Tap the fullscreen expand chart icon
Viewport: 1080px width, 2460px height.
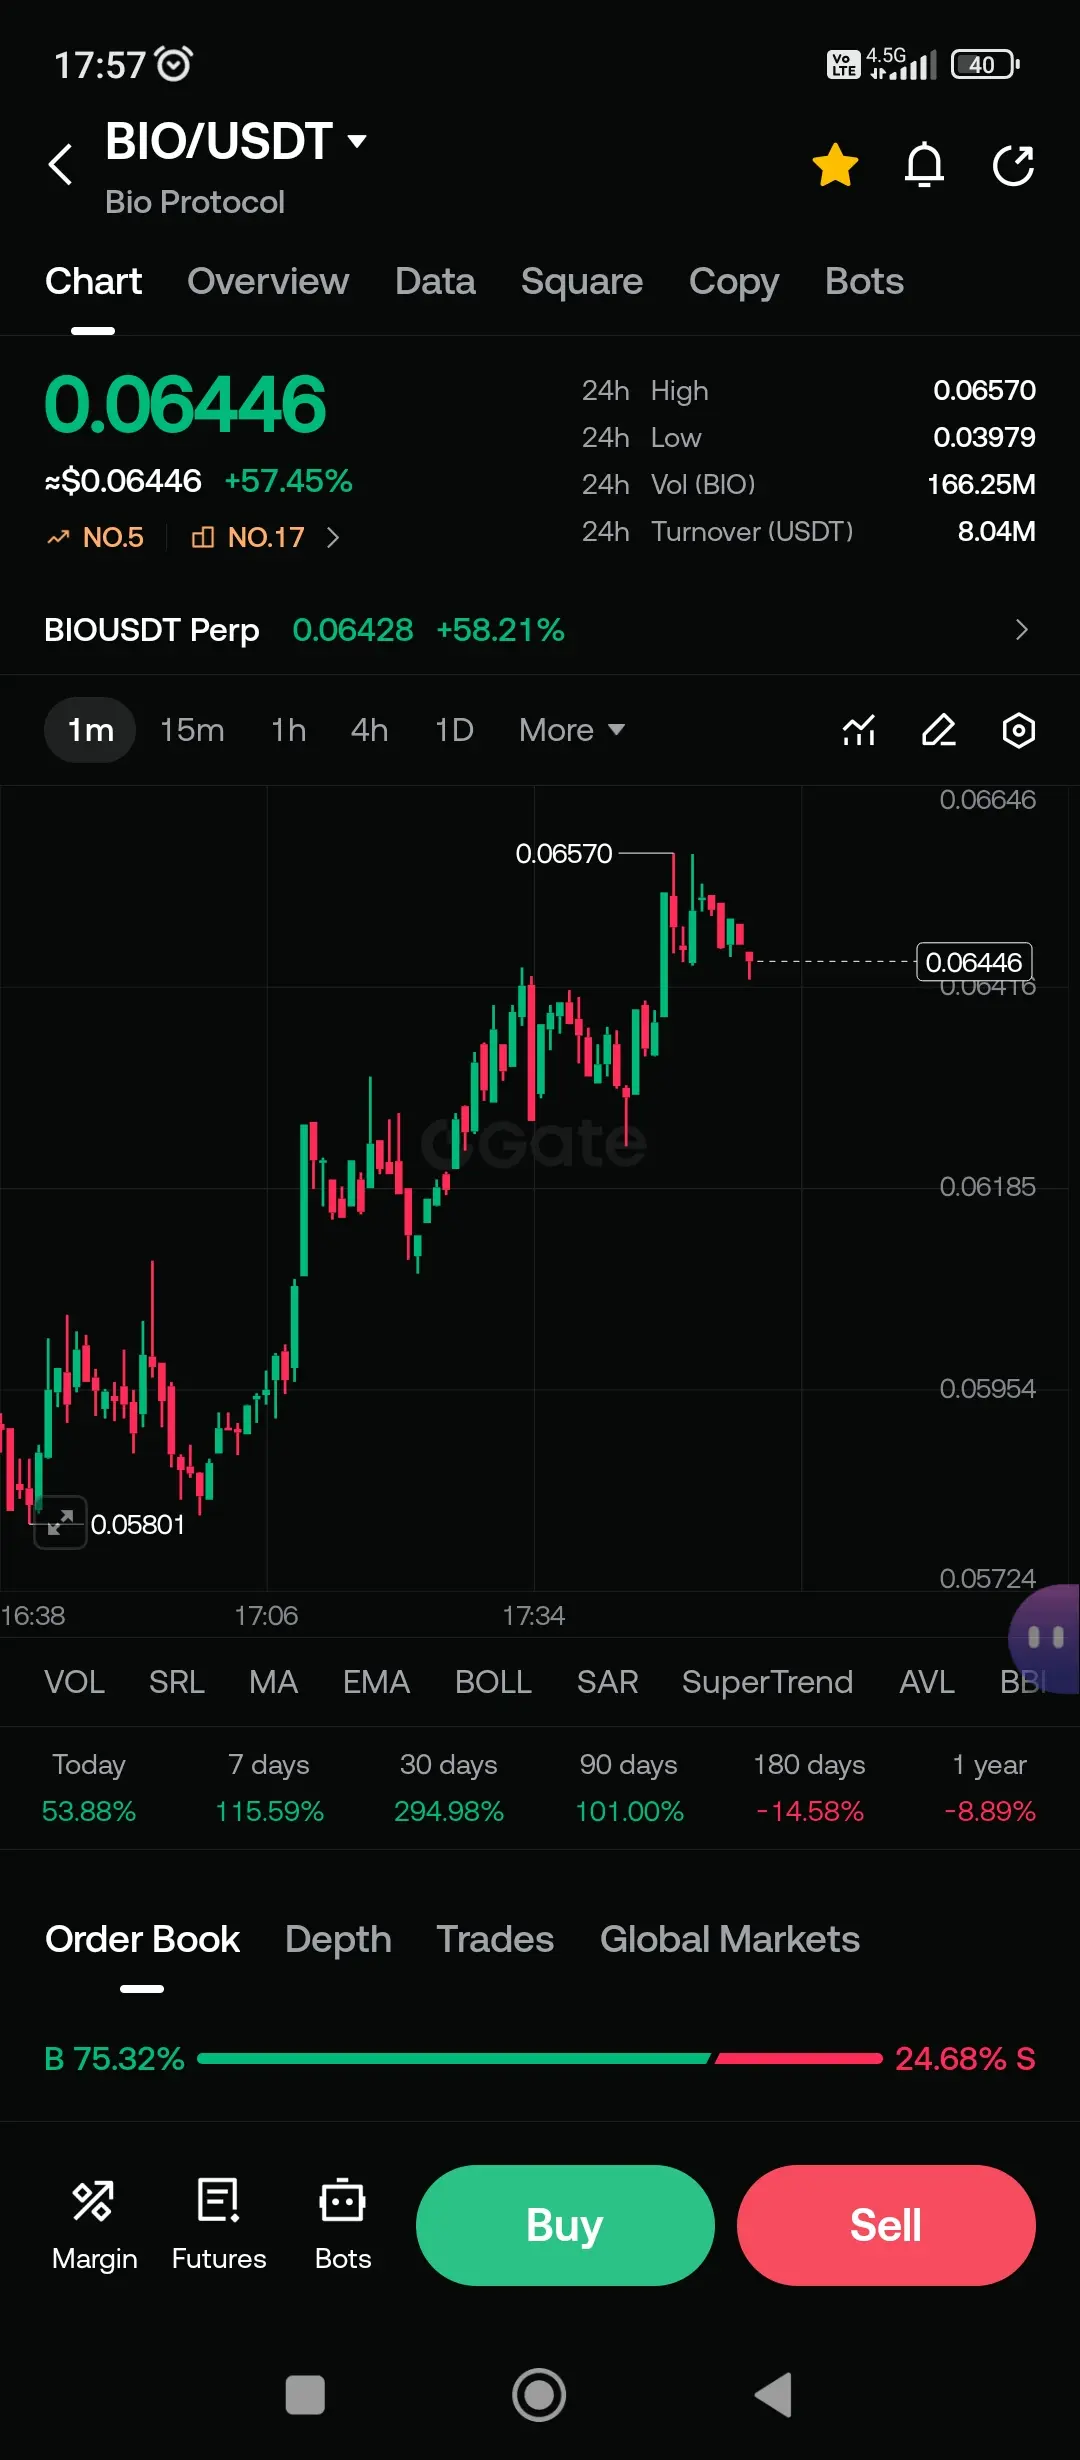click(x=60, y=1522)
